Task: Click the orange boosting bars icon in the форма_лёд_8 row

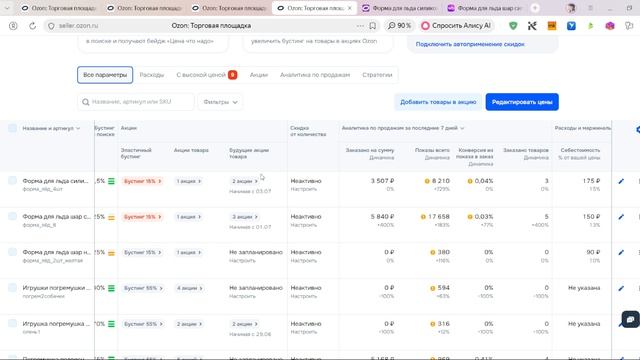Action: coord(111,217)
